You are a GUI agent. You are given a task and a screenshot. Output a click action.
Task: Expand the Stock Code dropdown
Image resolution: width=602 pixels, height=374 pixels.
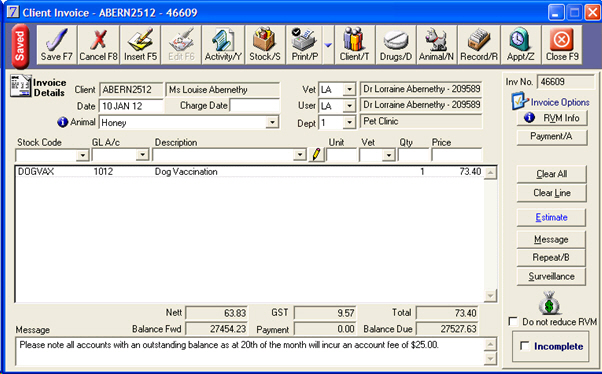[x=83, y=155]
